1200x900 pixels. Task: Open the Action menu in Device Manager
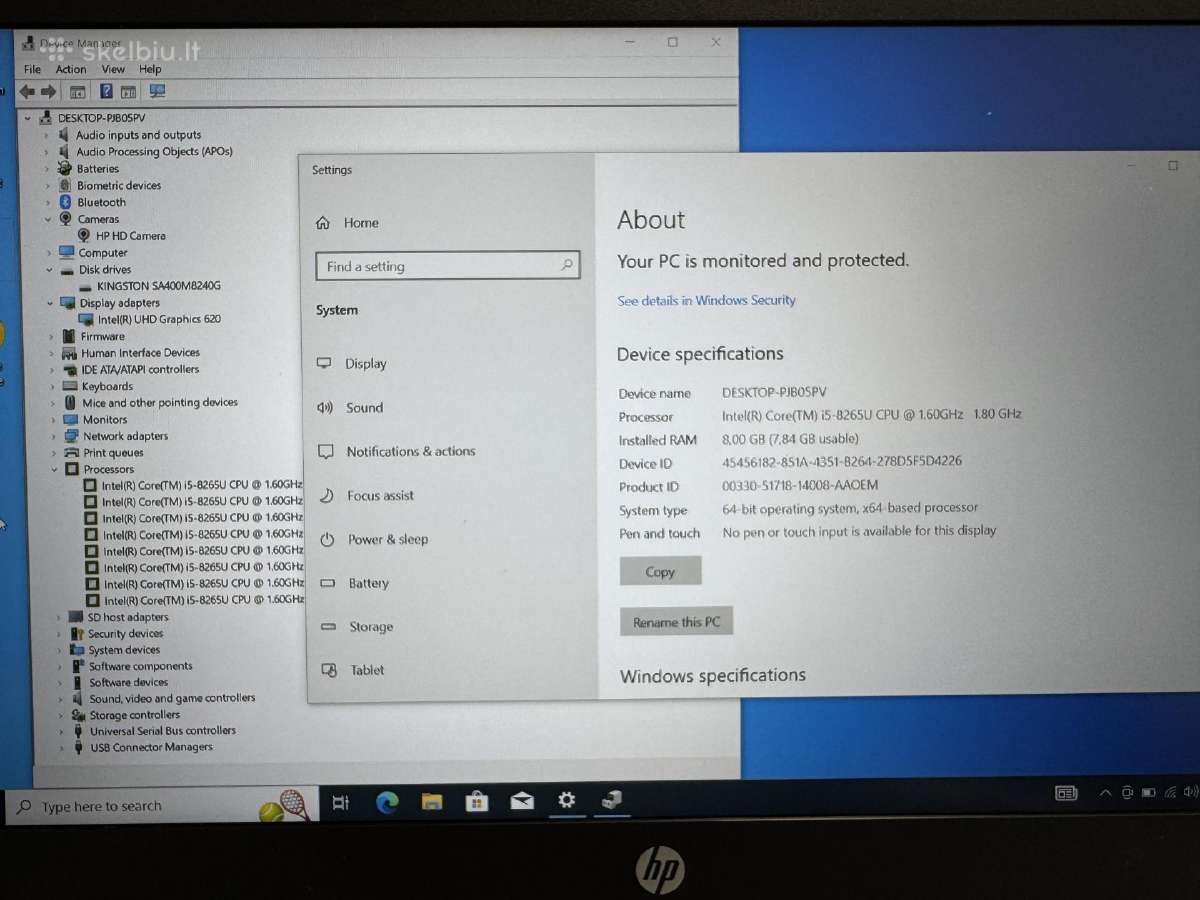coord(71,69)
